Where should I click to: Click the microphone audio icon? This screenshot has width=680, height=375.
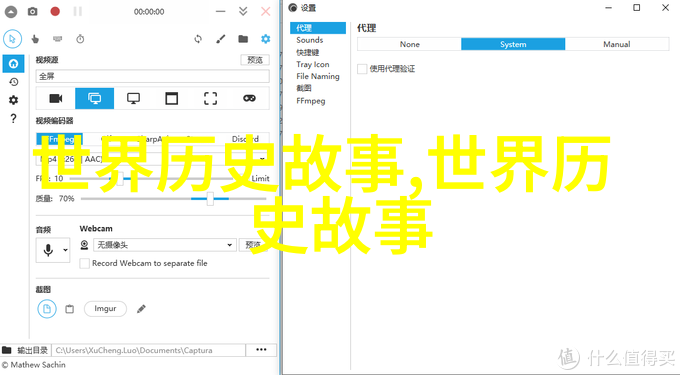[x=48, y=250]
